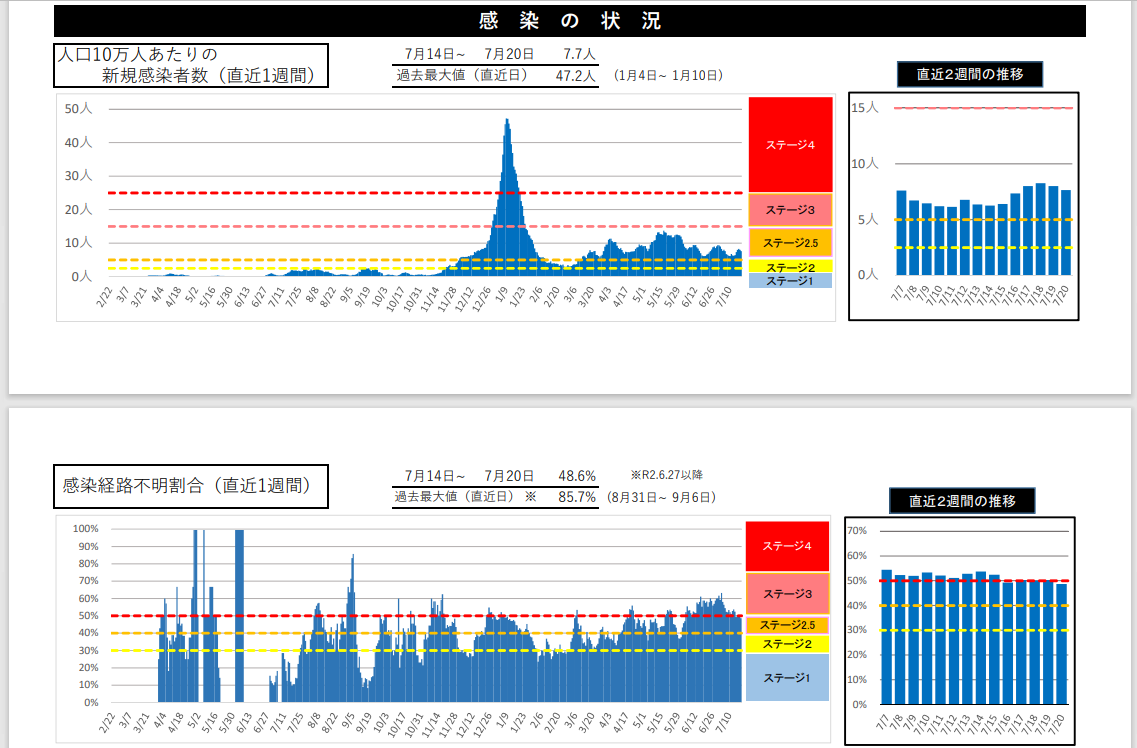Select the 85.7% past maximum value

(x=577, y=496)
